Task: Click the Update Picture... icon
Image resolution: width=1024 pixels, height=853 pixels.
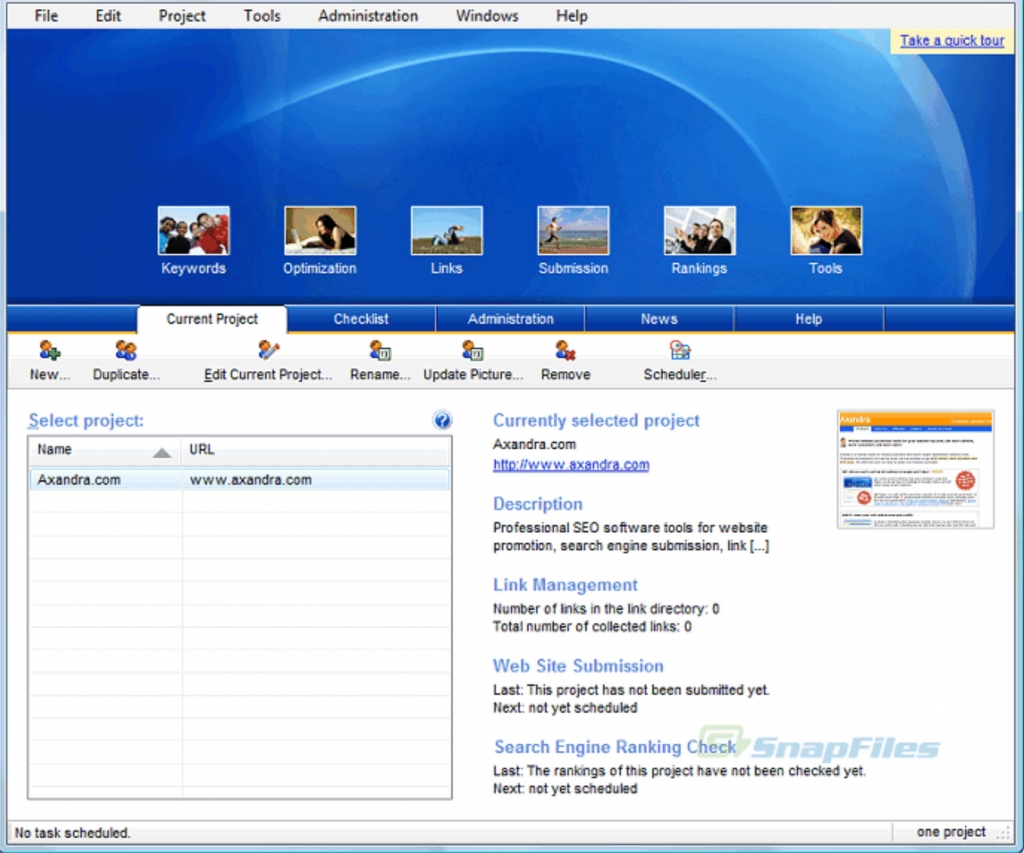Action: coord(473,351)
